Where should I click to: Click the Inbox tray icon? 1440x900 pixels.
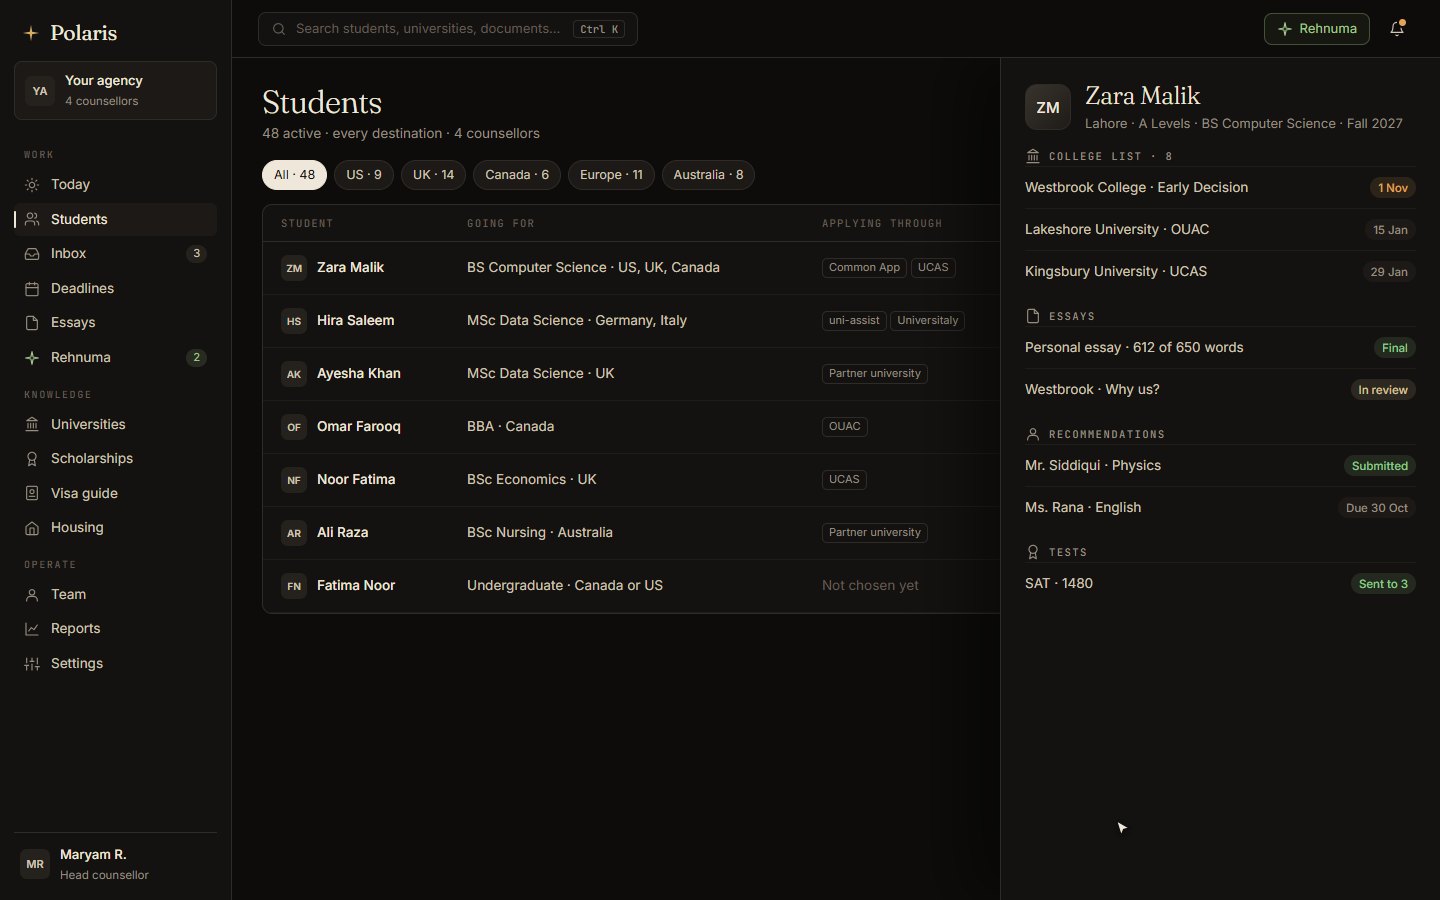32,254
